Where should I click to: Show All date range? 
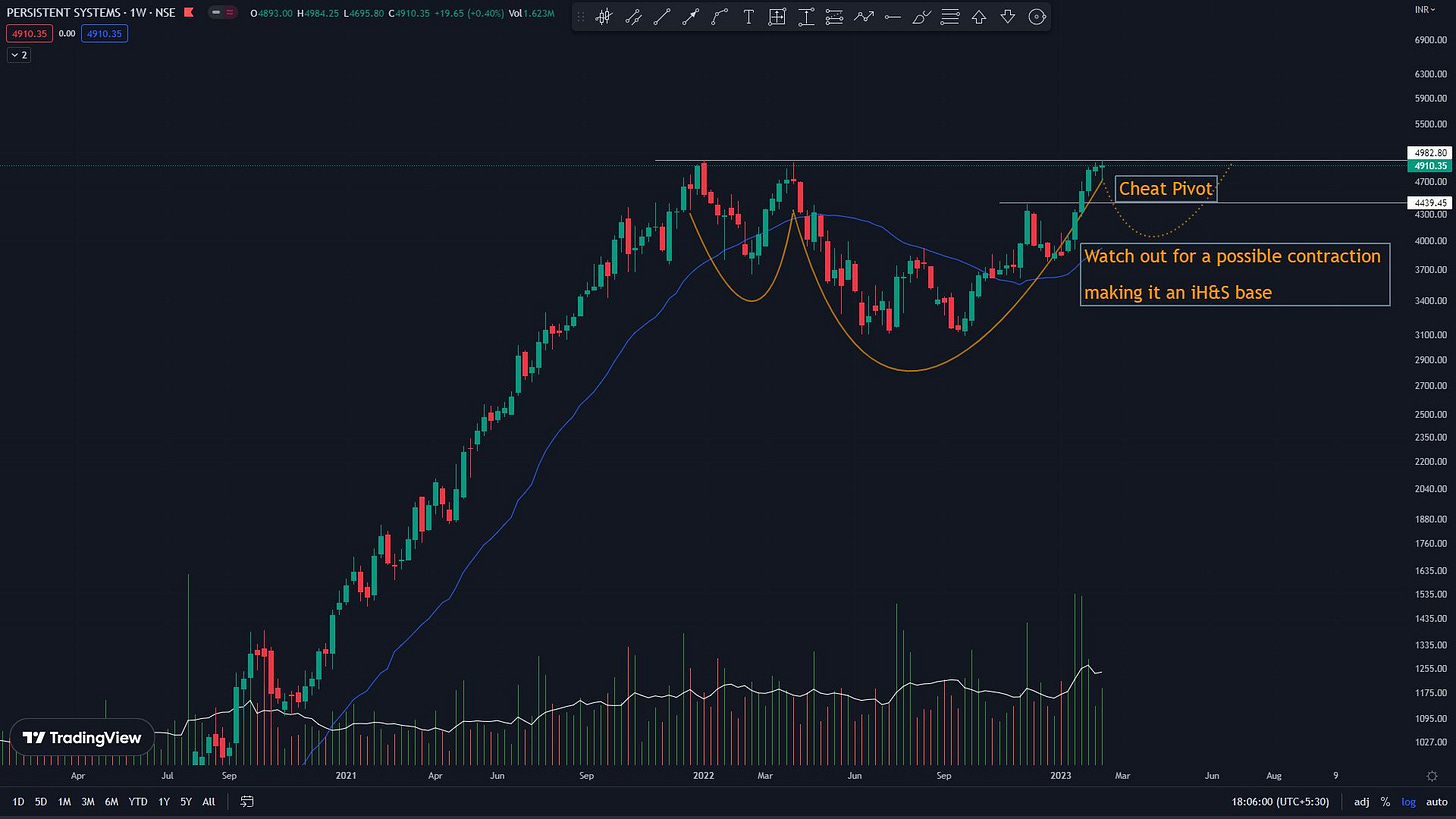[209, 801]
